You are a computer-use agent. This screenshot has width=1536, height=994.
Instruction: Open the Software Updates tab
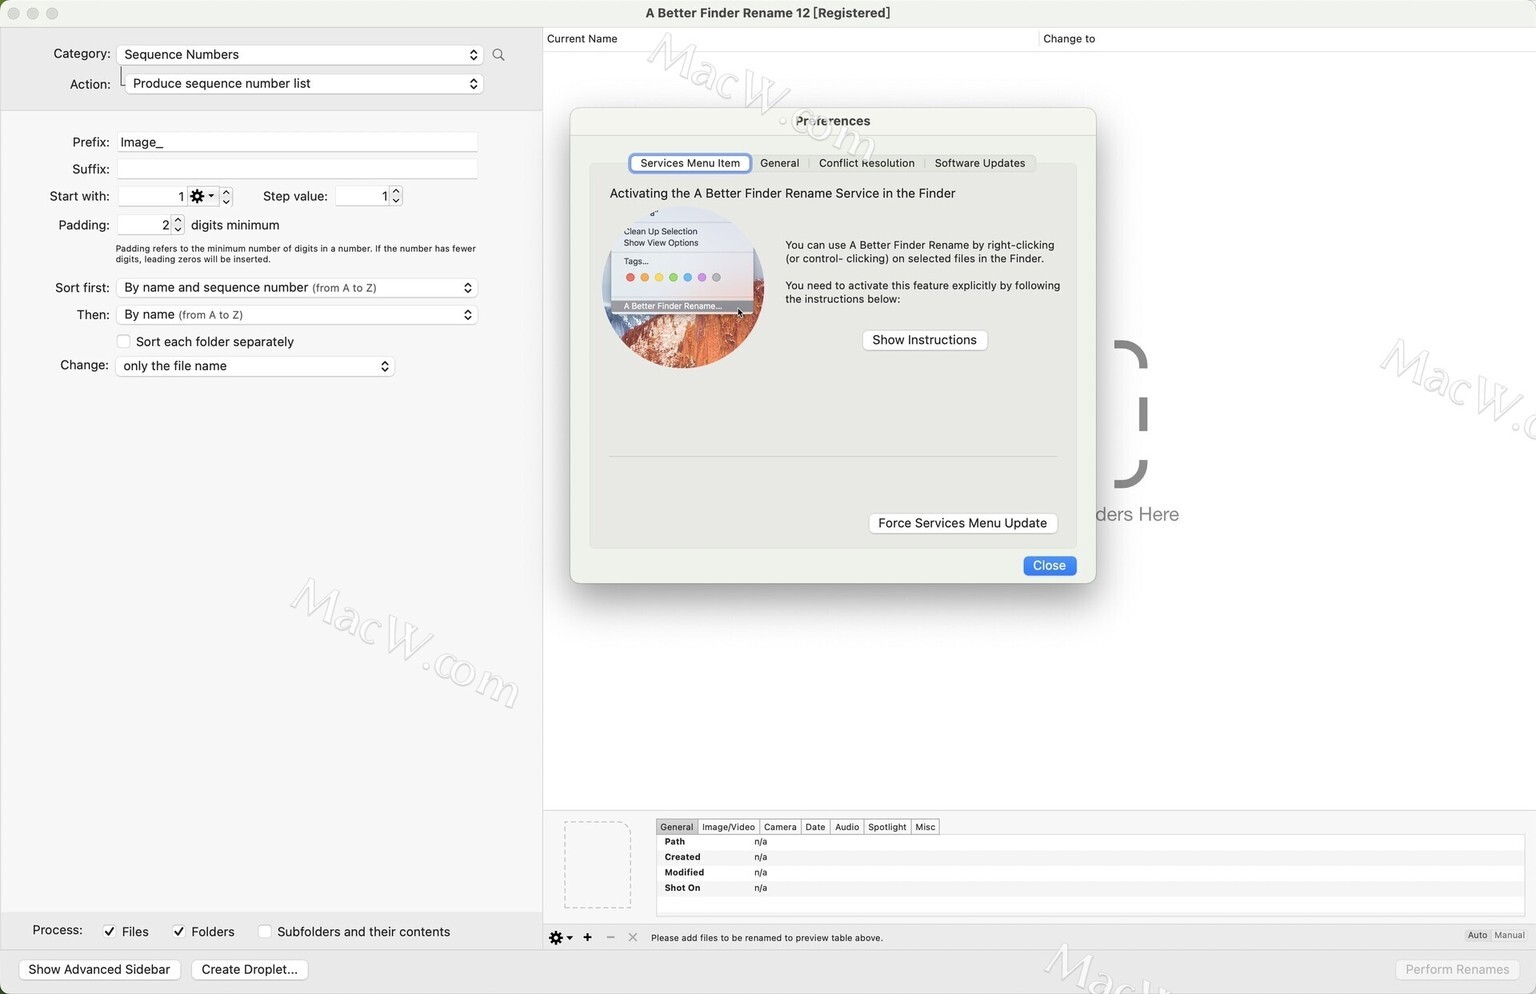click(x=980, y=163)
